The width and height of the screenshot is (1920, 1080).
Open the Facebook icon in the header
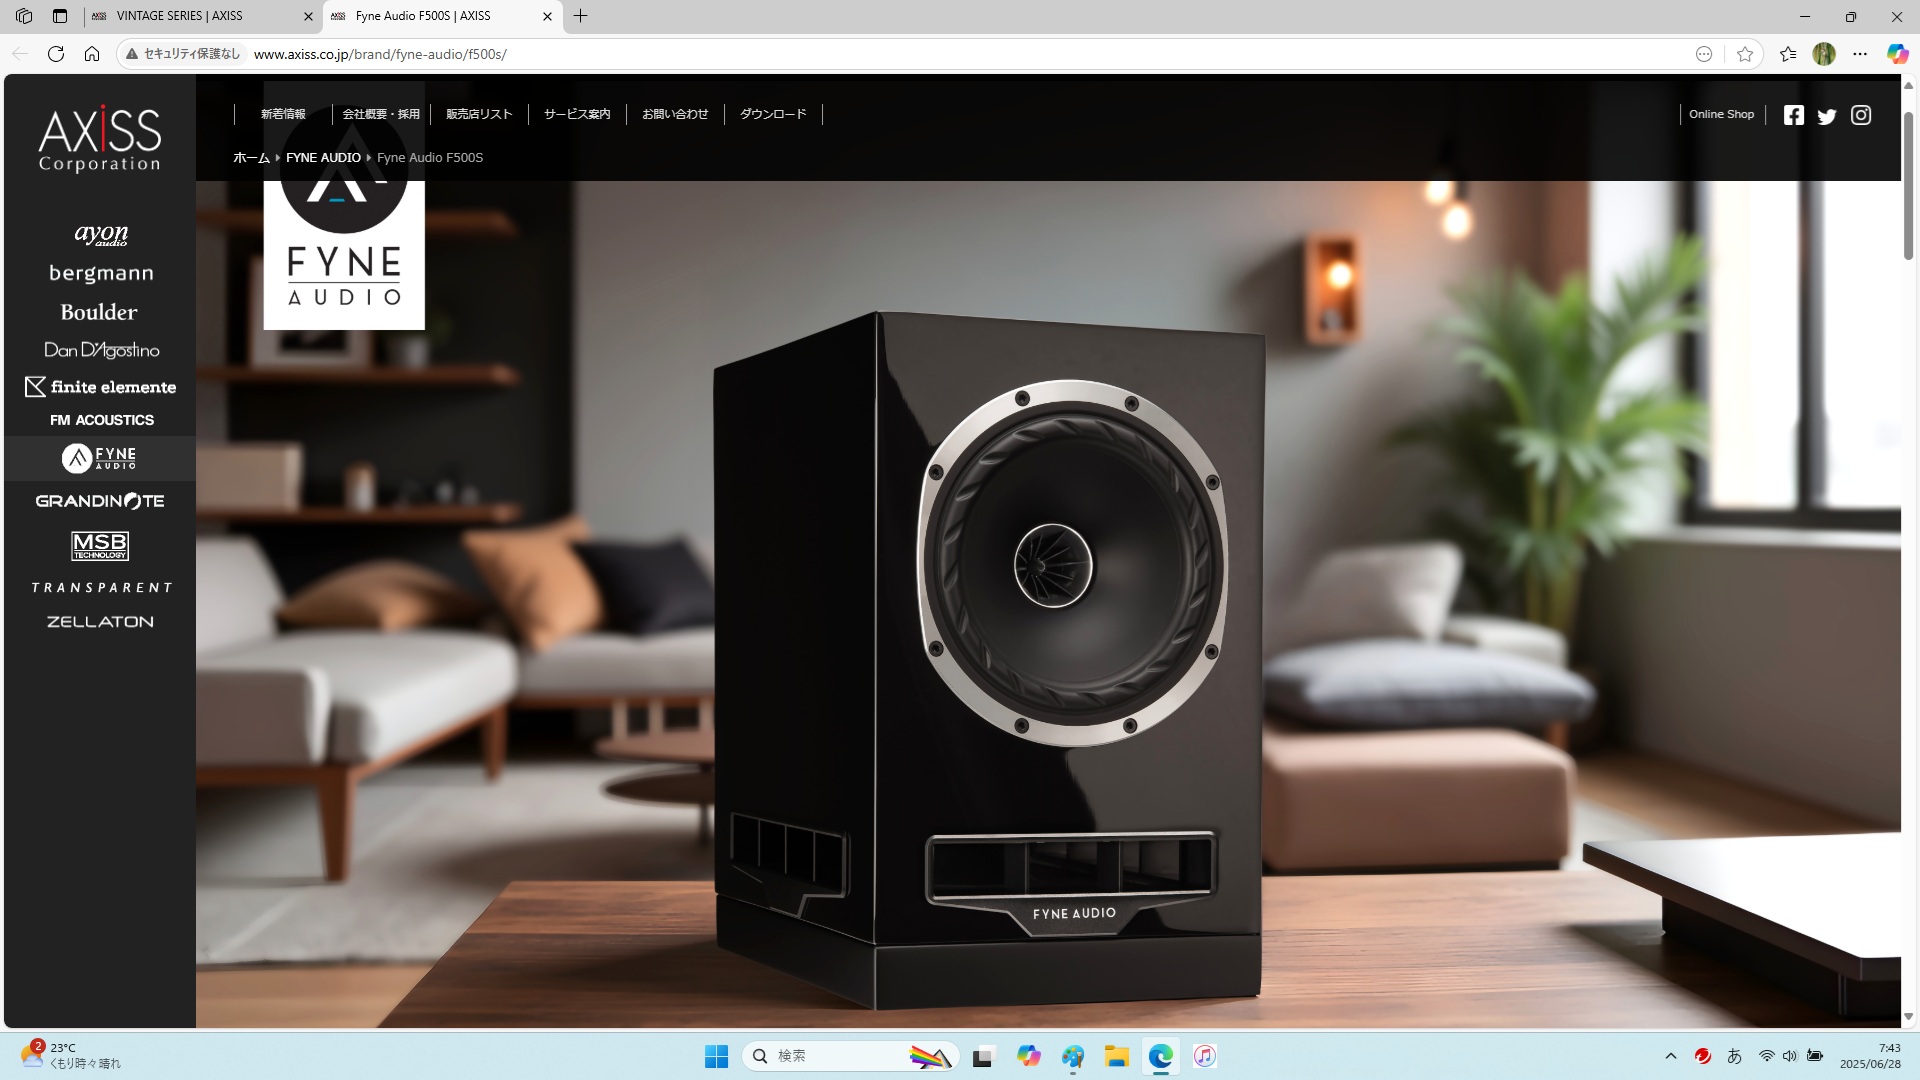1794,115
